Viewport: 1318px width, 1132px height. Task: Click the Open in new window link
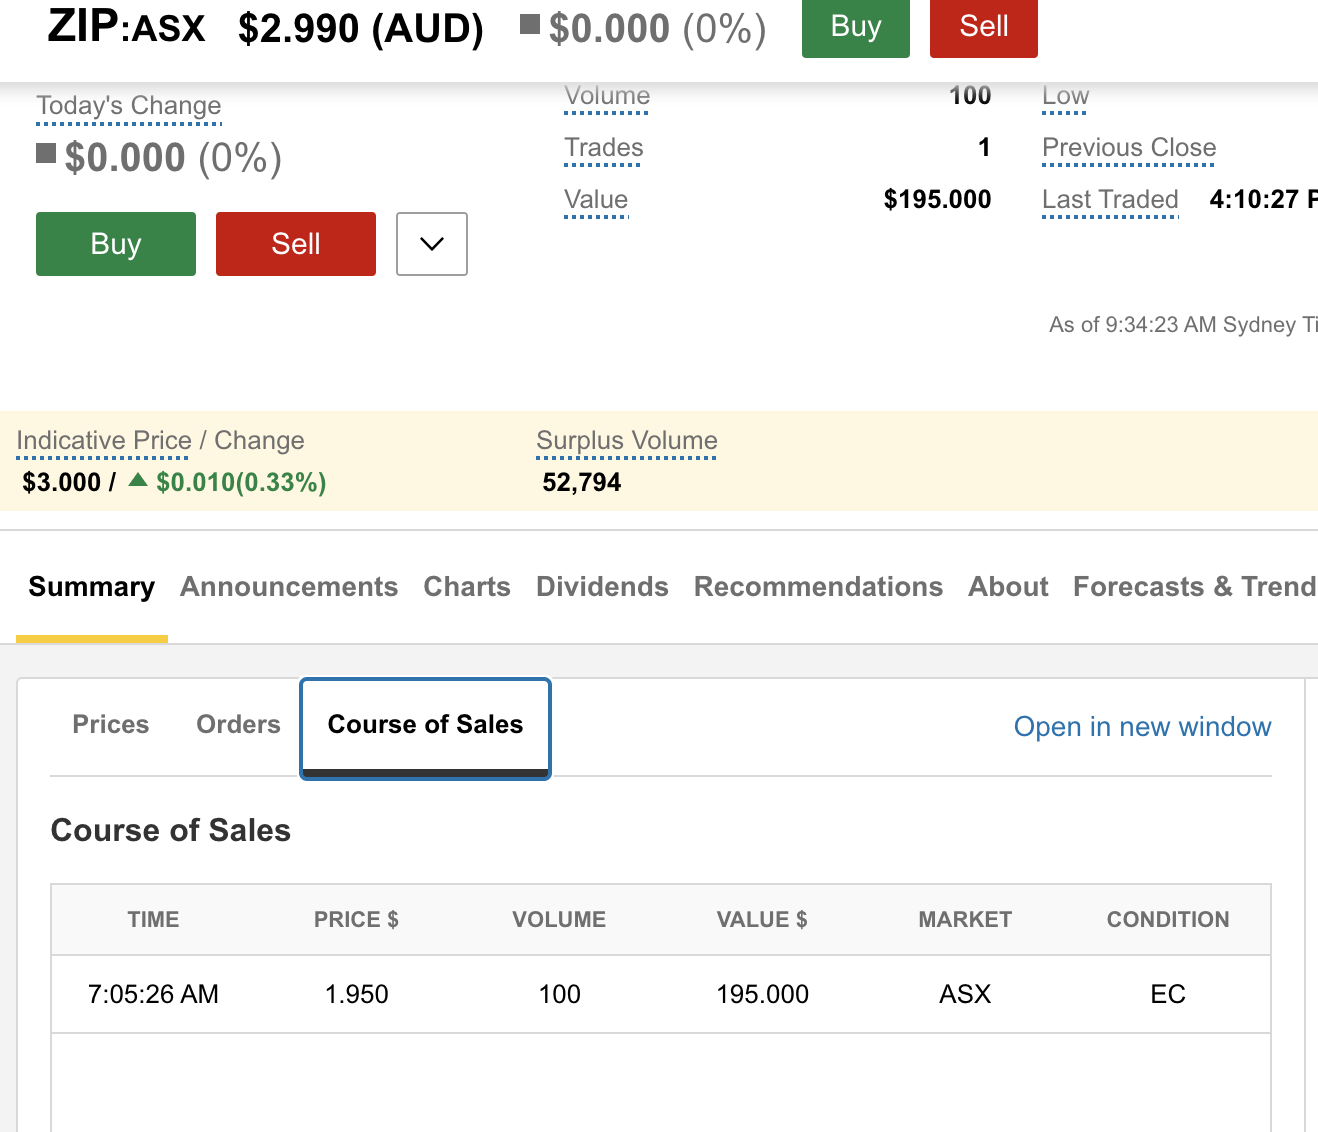click(x=1142, y=727)
